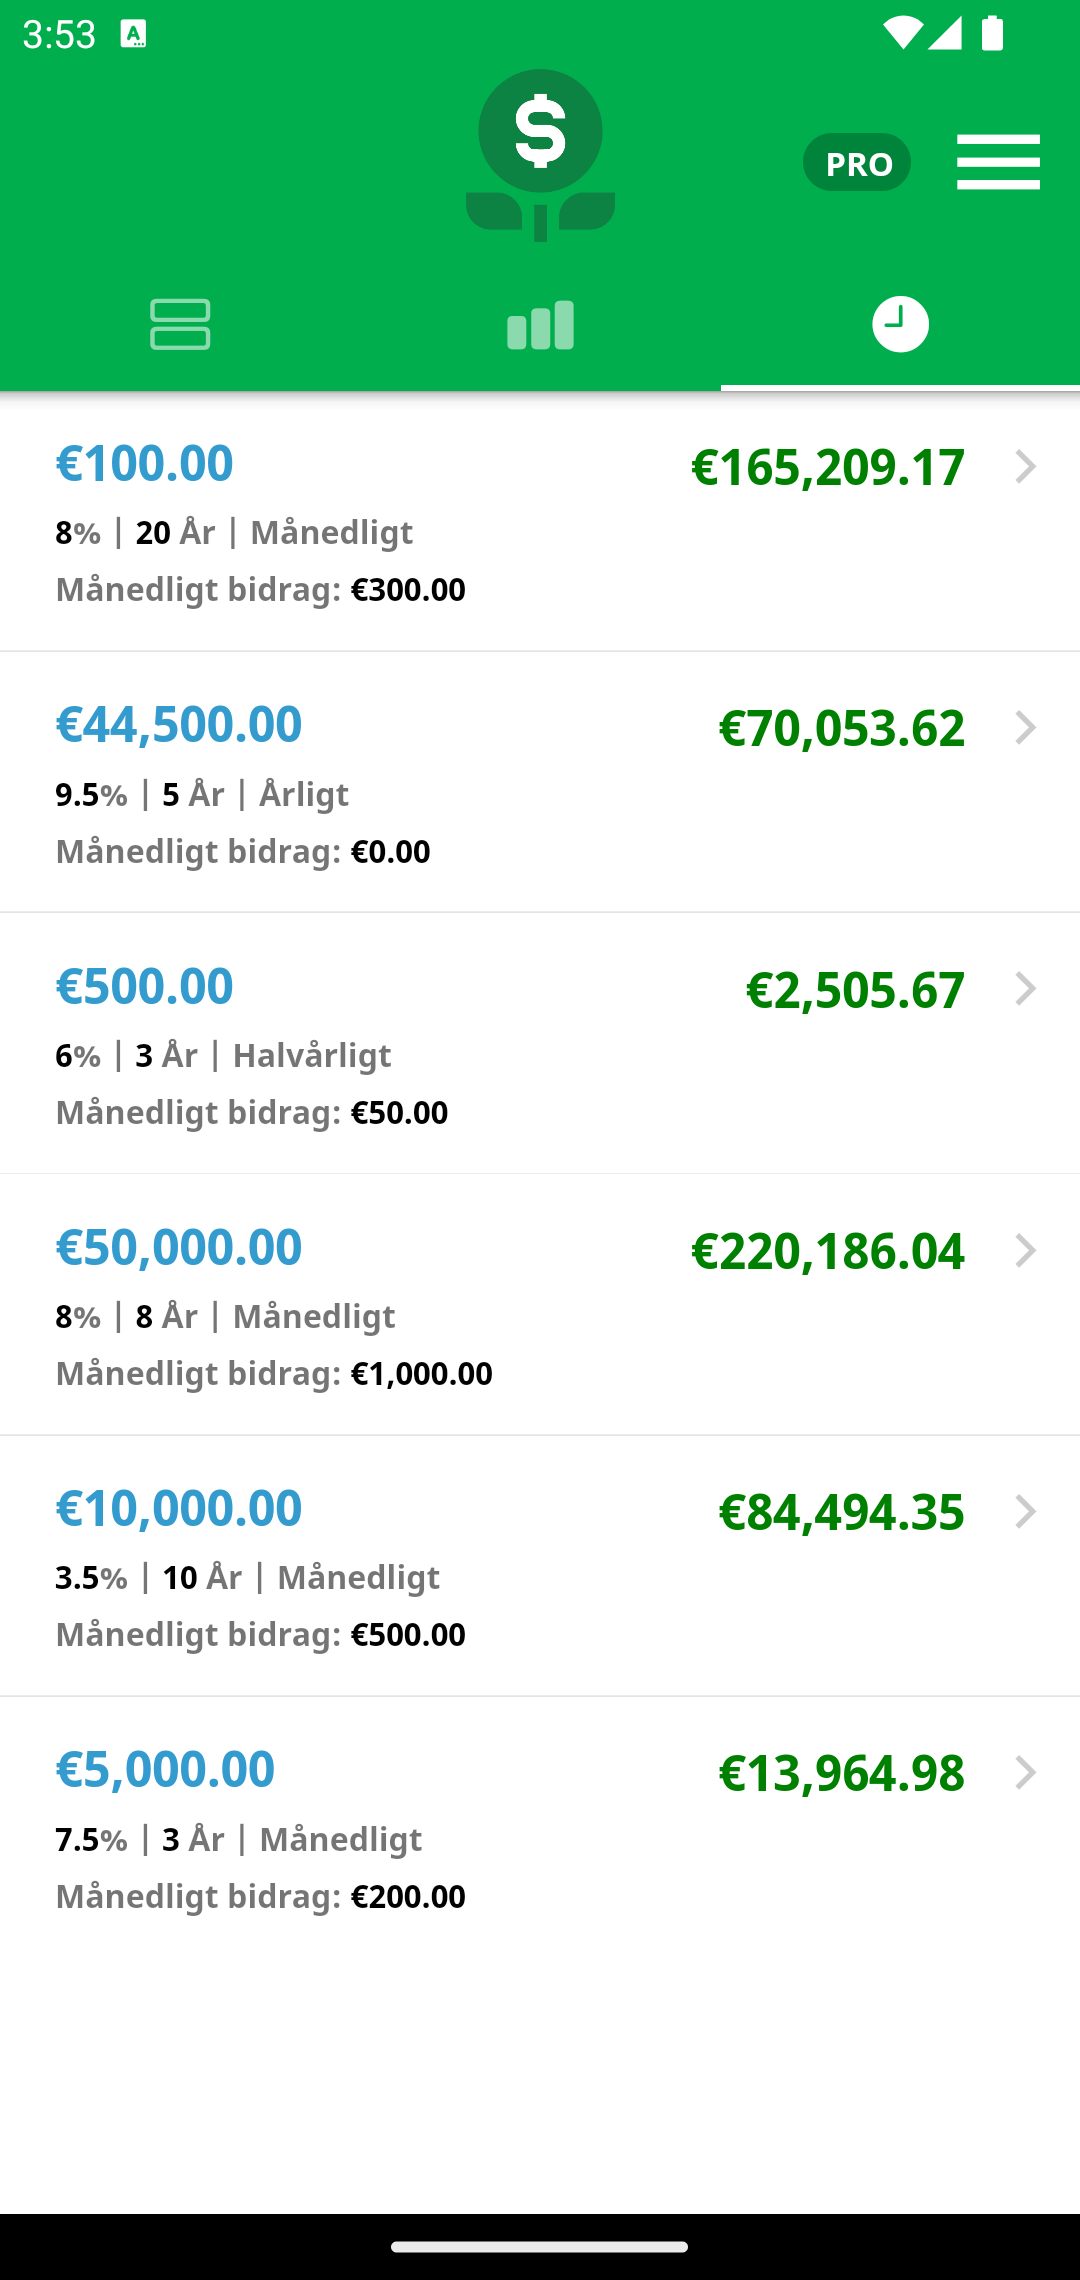Tap the €165,209.17 result amount
Screen dimensions: 1080x2280
coord(828,468)
